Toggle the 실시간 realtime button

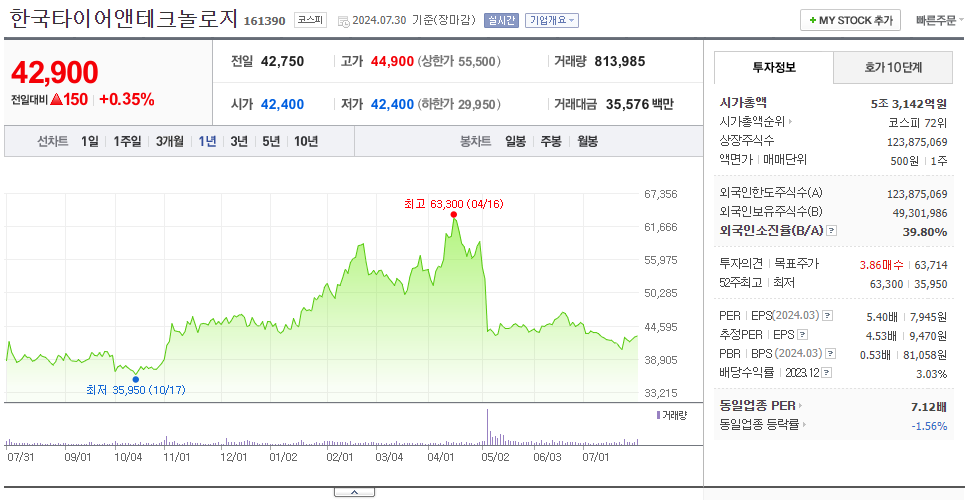[x=501, y=20]
